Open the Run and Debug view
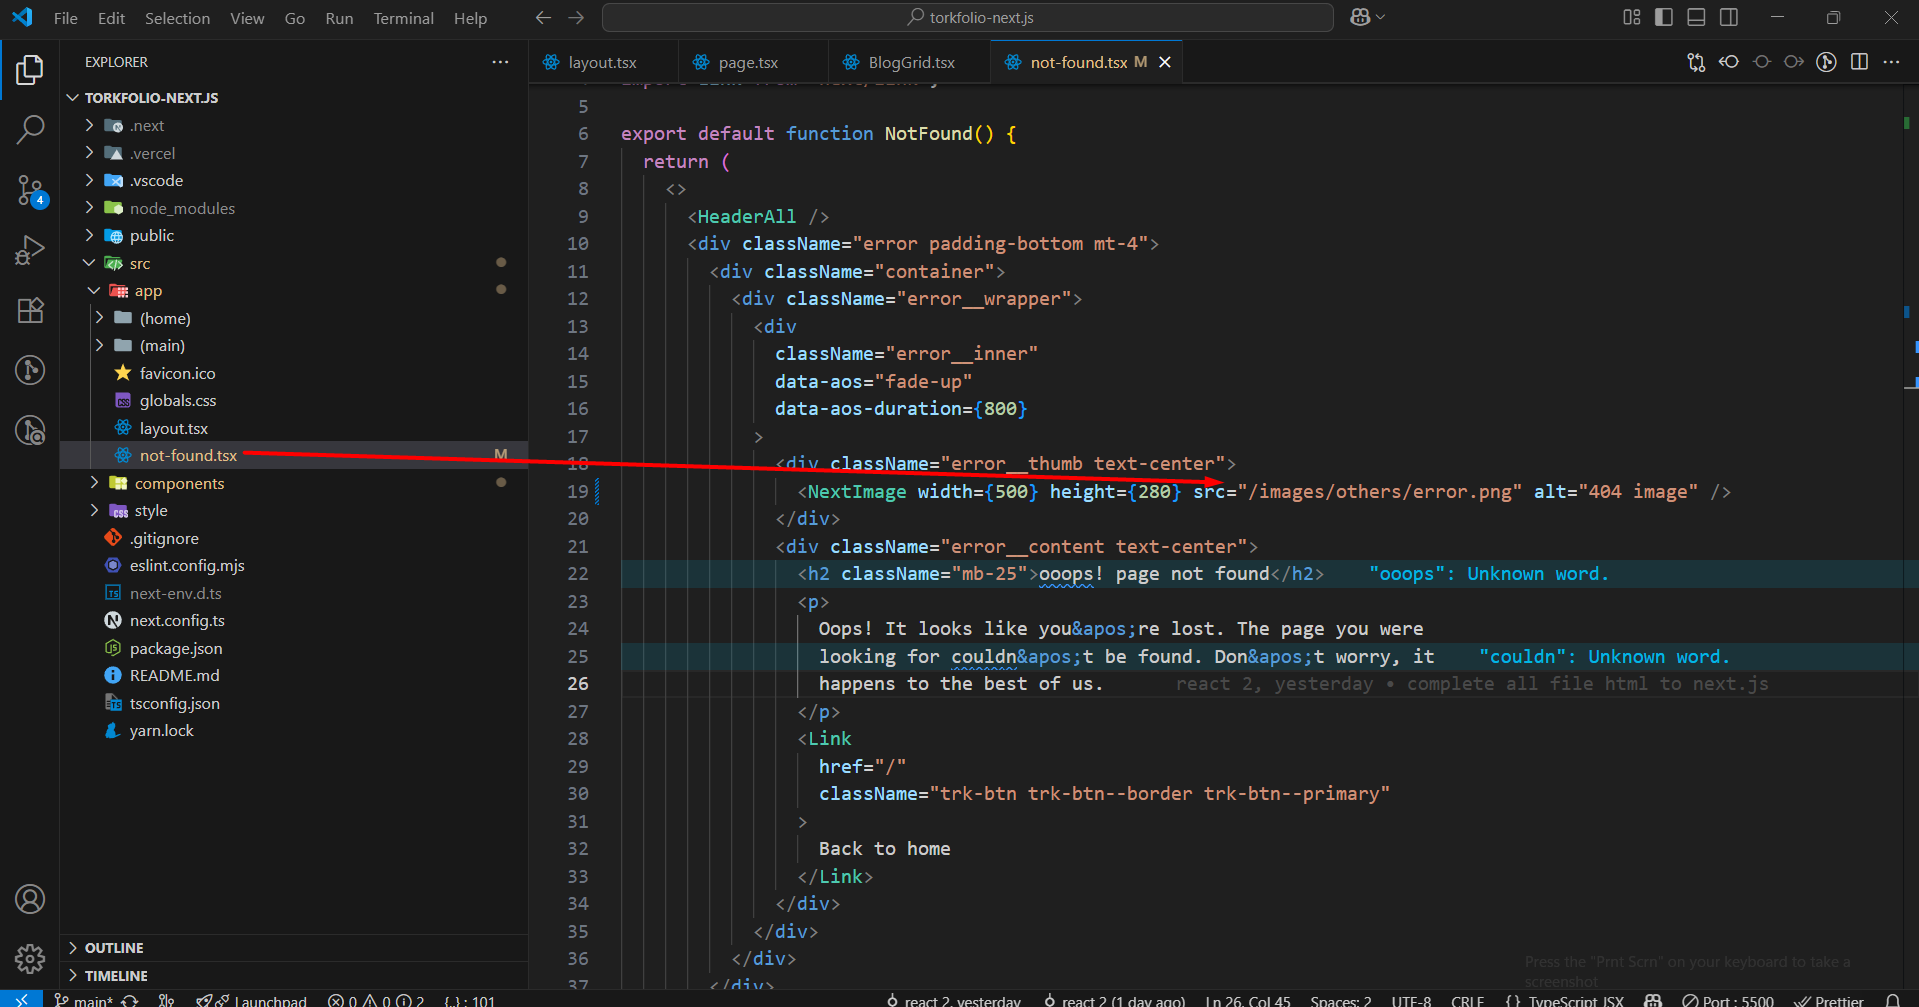The height and width of the screenshot is (1007, 1919). click(30, 250)
